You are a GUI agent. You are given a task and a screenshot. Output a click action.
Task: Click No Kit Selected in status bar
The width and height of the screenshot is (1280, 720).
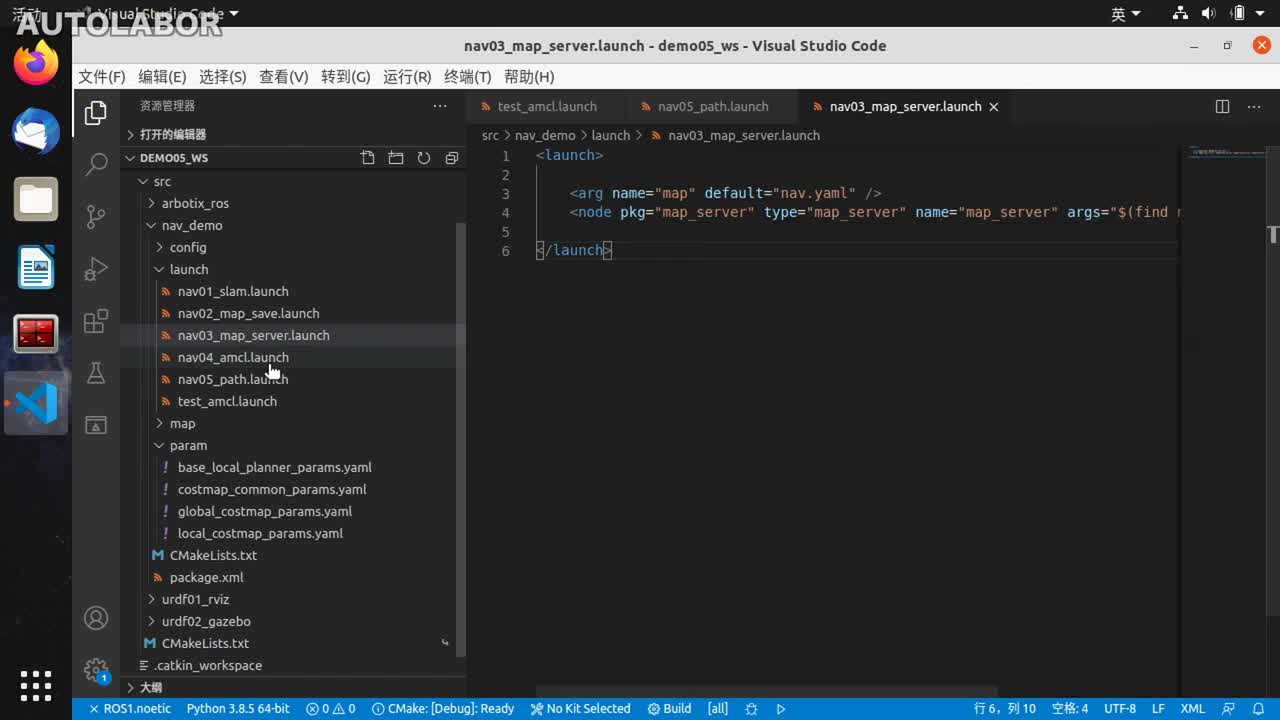(x=581, y=709)
